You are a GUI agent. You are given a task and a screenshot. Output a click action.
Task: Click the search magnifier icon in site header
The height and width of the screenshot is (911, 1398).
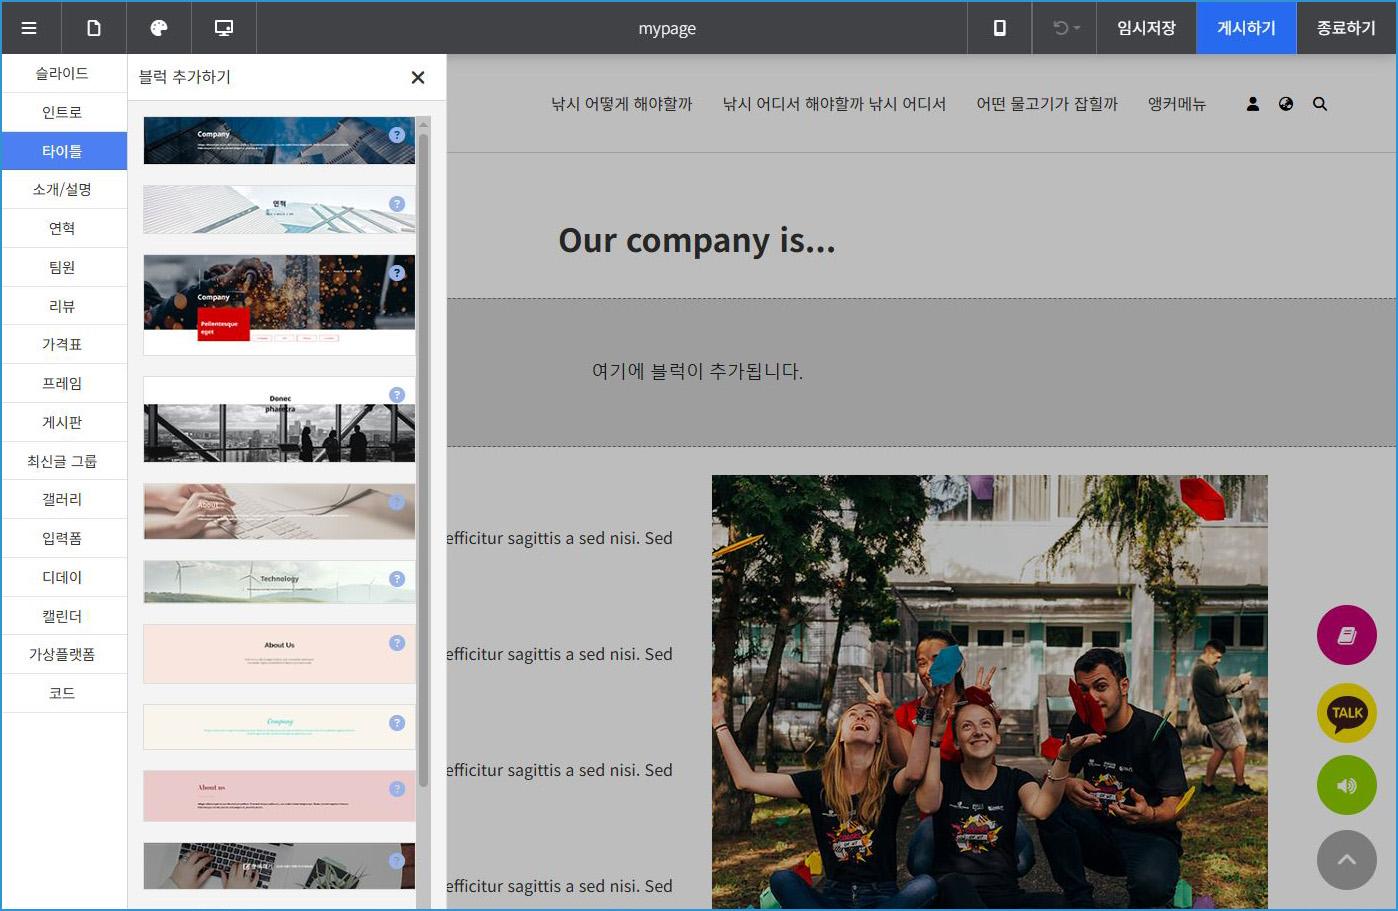pyautogui.click(x=1320, y=104)
